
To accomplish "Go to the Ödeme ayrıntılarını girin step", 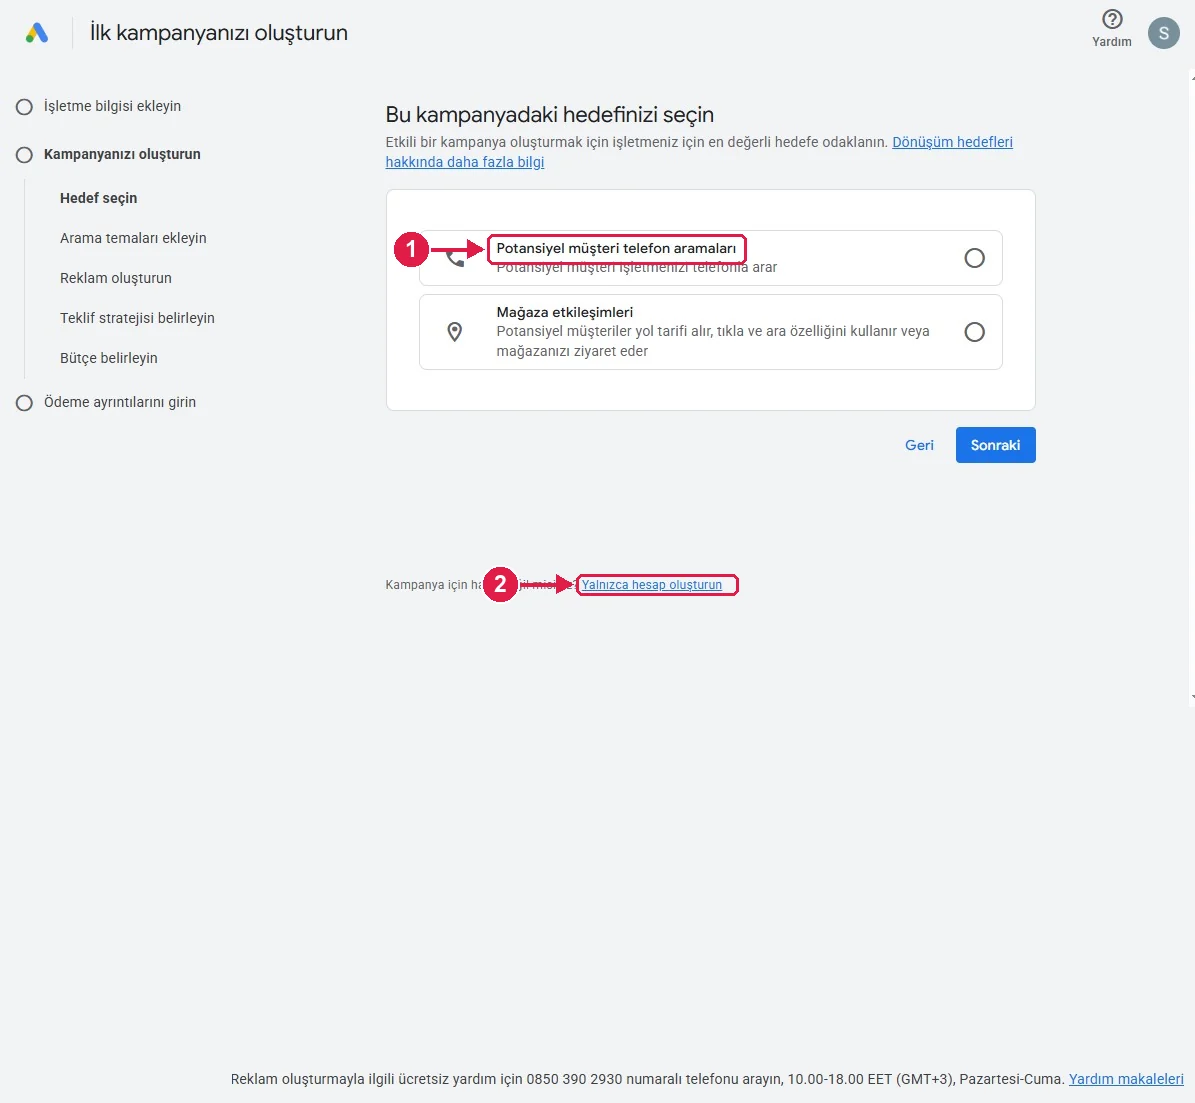I will point(120,402).
